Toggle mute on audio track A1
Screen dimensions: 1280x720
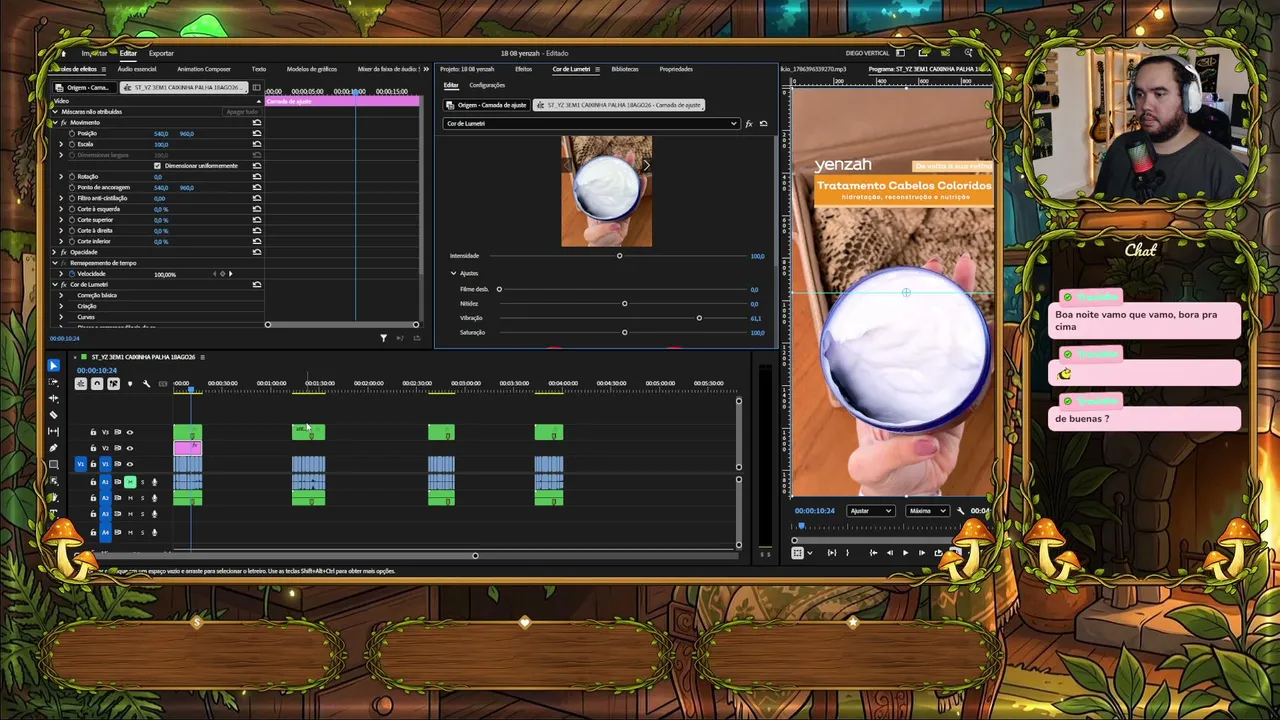(130, 482)
